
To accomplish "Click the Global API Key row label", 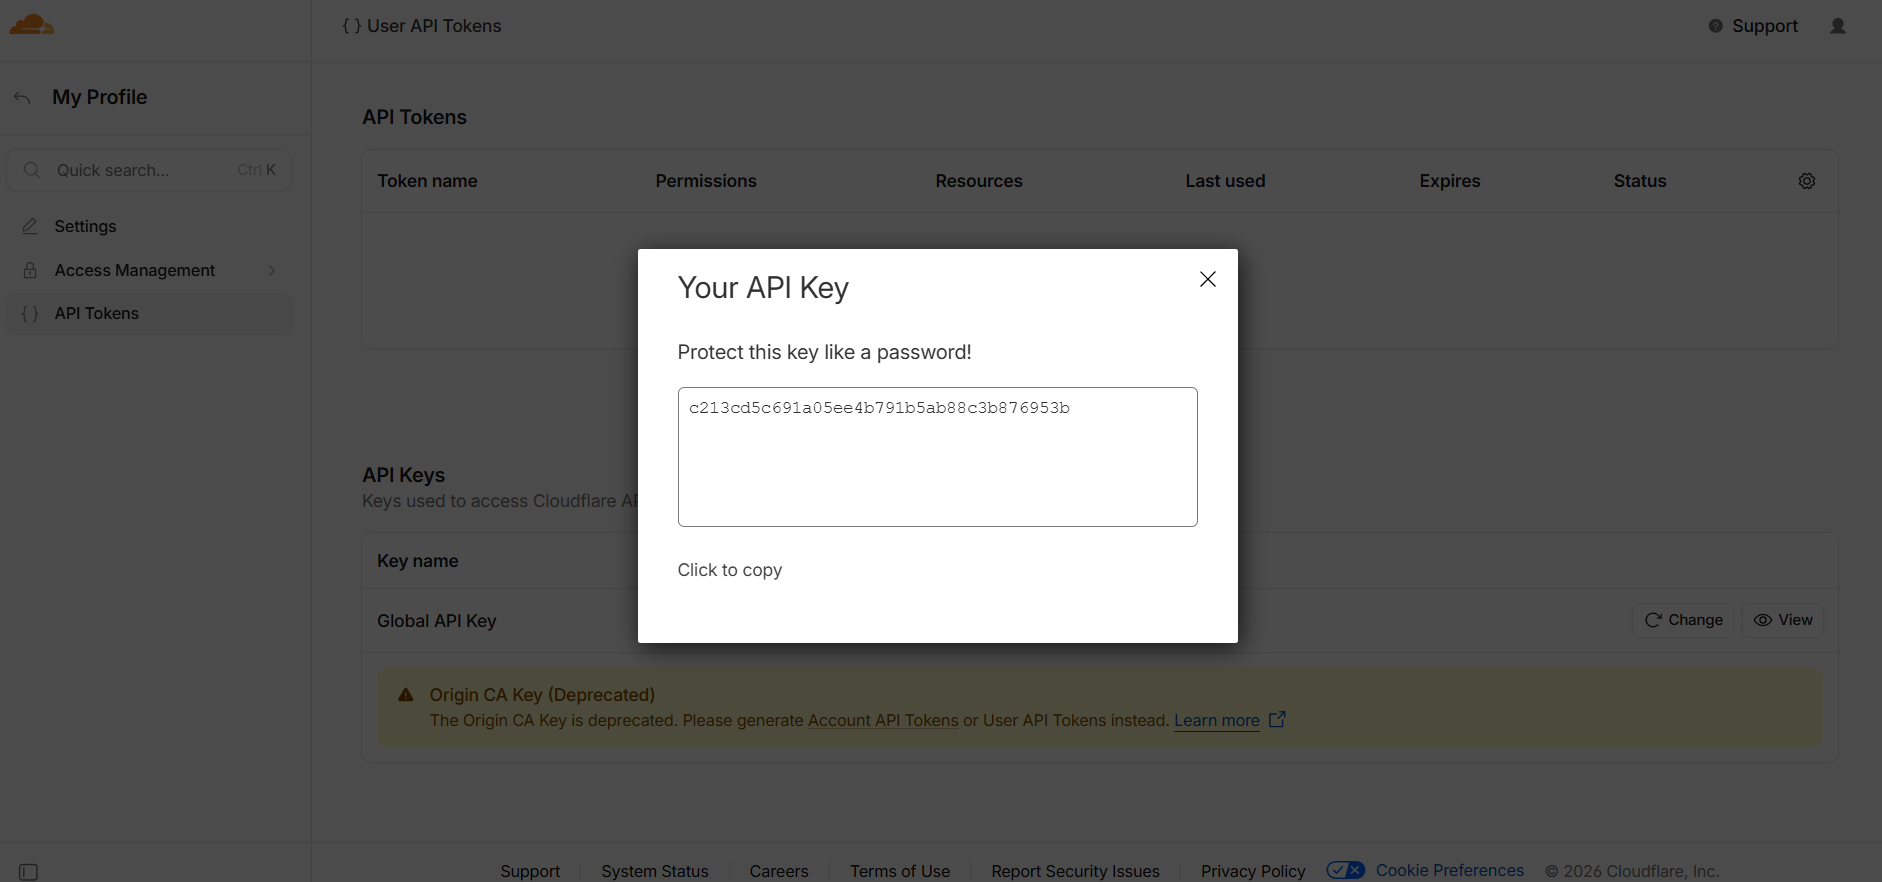I will [437, 621].
